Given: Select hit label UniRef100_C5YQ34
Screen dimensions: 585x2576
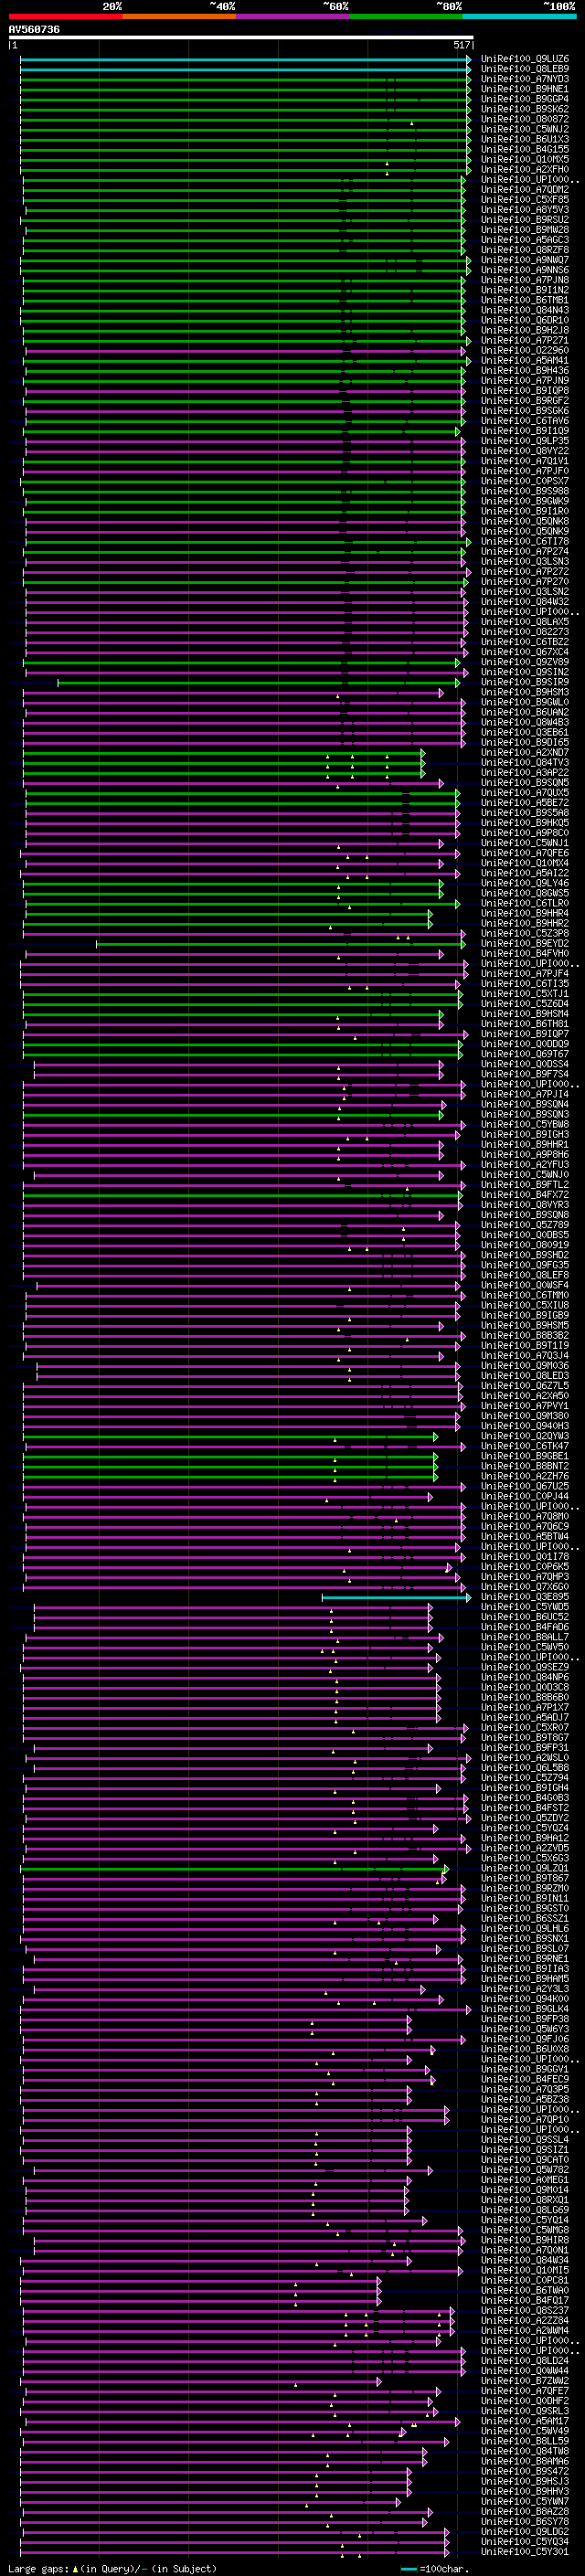Looking at the screenshot, I should tap(525, 2541).
